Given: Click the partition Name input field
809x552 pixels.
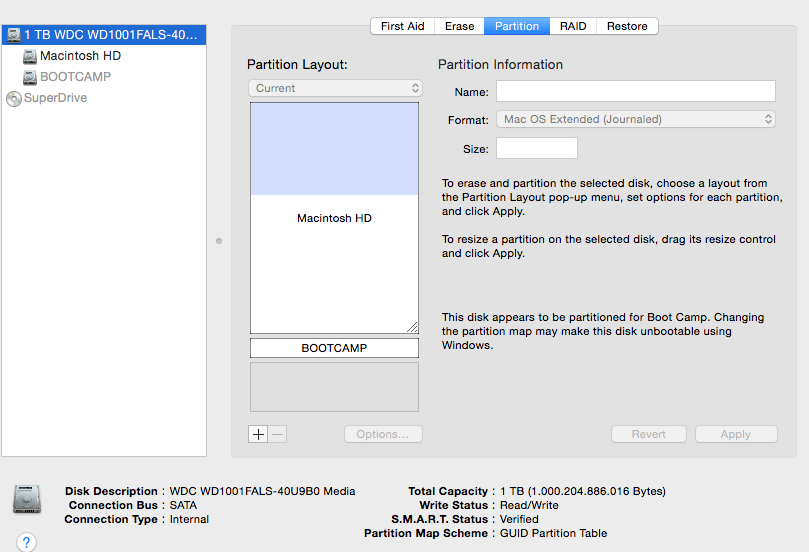Looking at the screenshot, I should 636,91.
